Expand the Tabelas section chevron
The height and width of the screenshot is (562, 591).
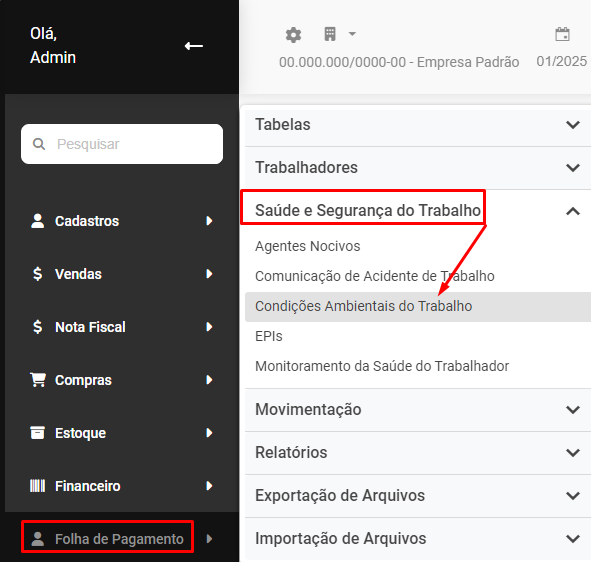[x=573, y=125]
